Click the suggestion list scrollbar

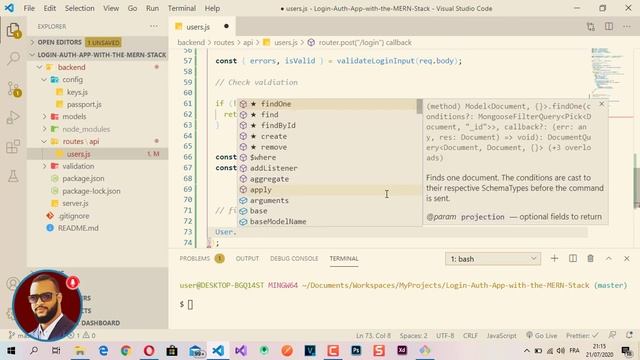419,107
